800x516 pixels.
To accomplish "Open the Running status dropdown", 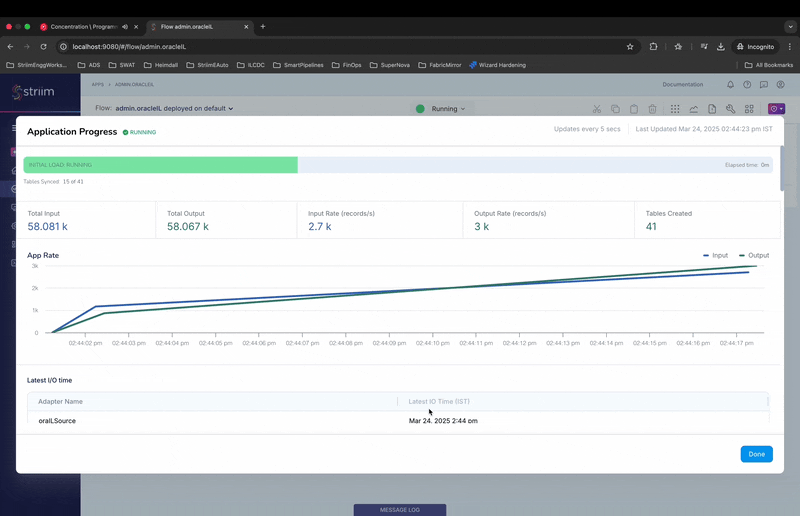I will 442,109.
